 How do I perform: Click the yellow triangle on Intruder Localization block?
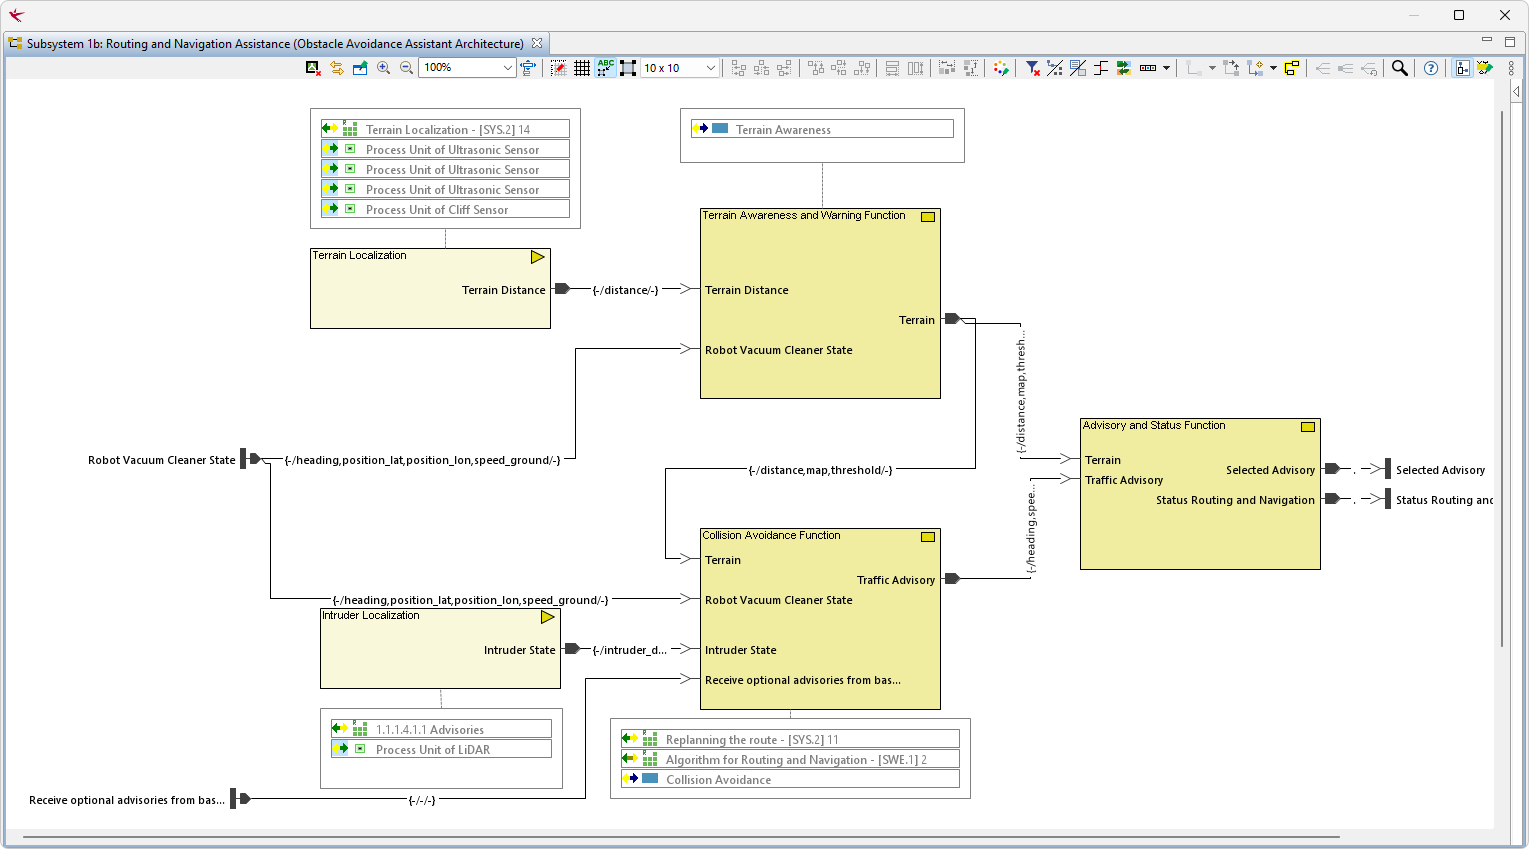[547, 617]
